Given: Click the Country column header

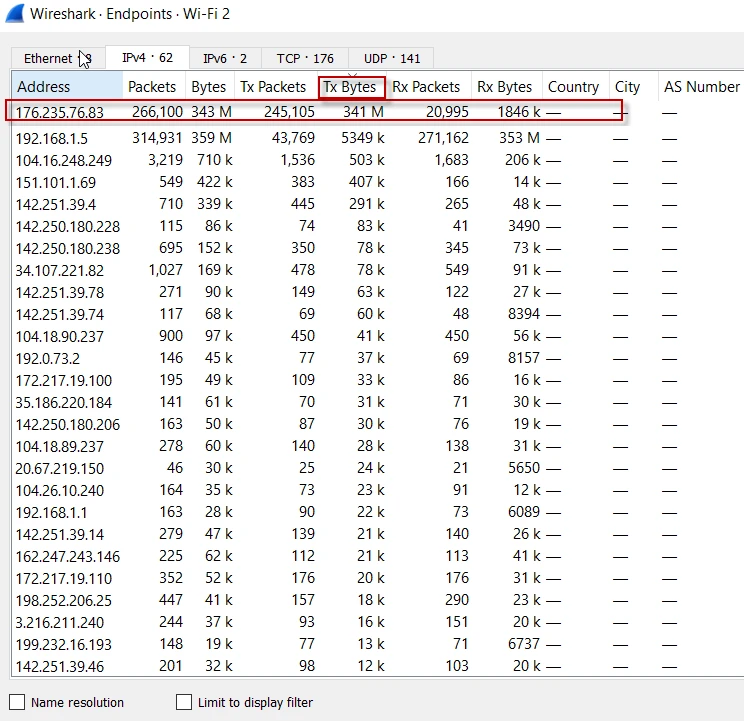Looking at the screenshot, I should 573,87.
